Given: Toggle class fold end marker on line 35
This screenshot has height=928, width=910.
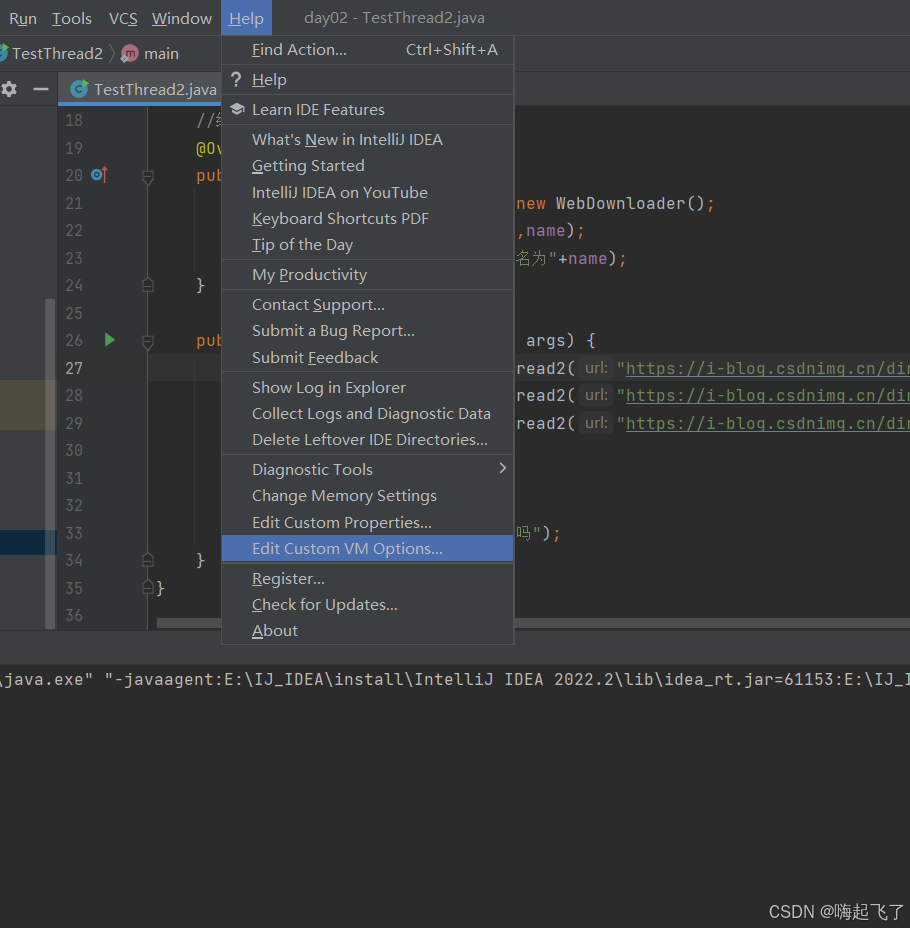Looking at the screenshot, I should click(x=148, y=587).
